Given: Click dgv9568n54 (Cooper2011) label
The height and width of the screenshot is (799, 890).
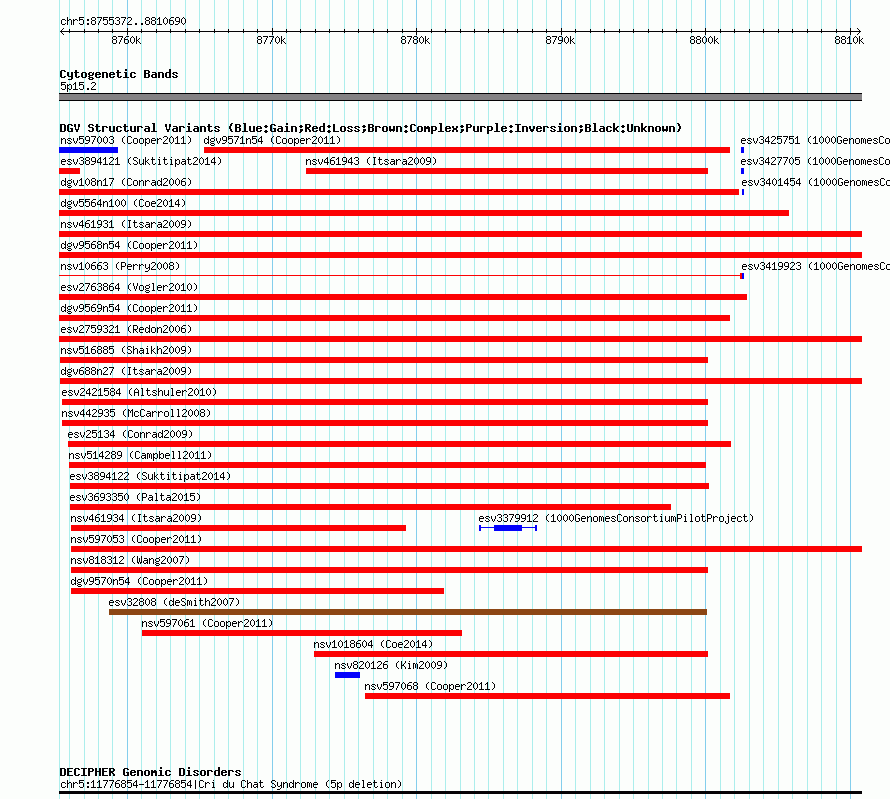Looking at the screenshot, I should (x=129, y=245).
